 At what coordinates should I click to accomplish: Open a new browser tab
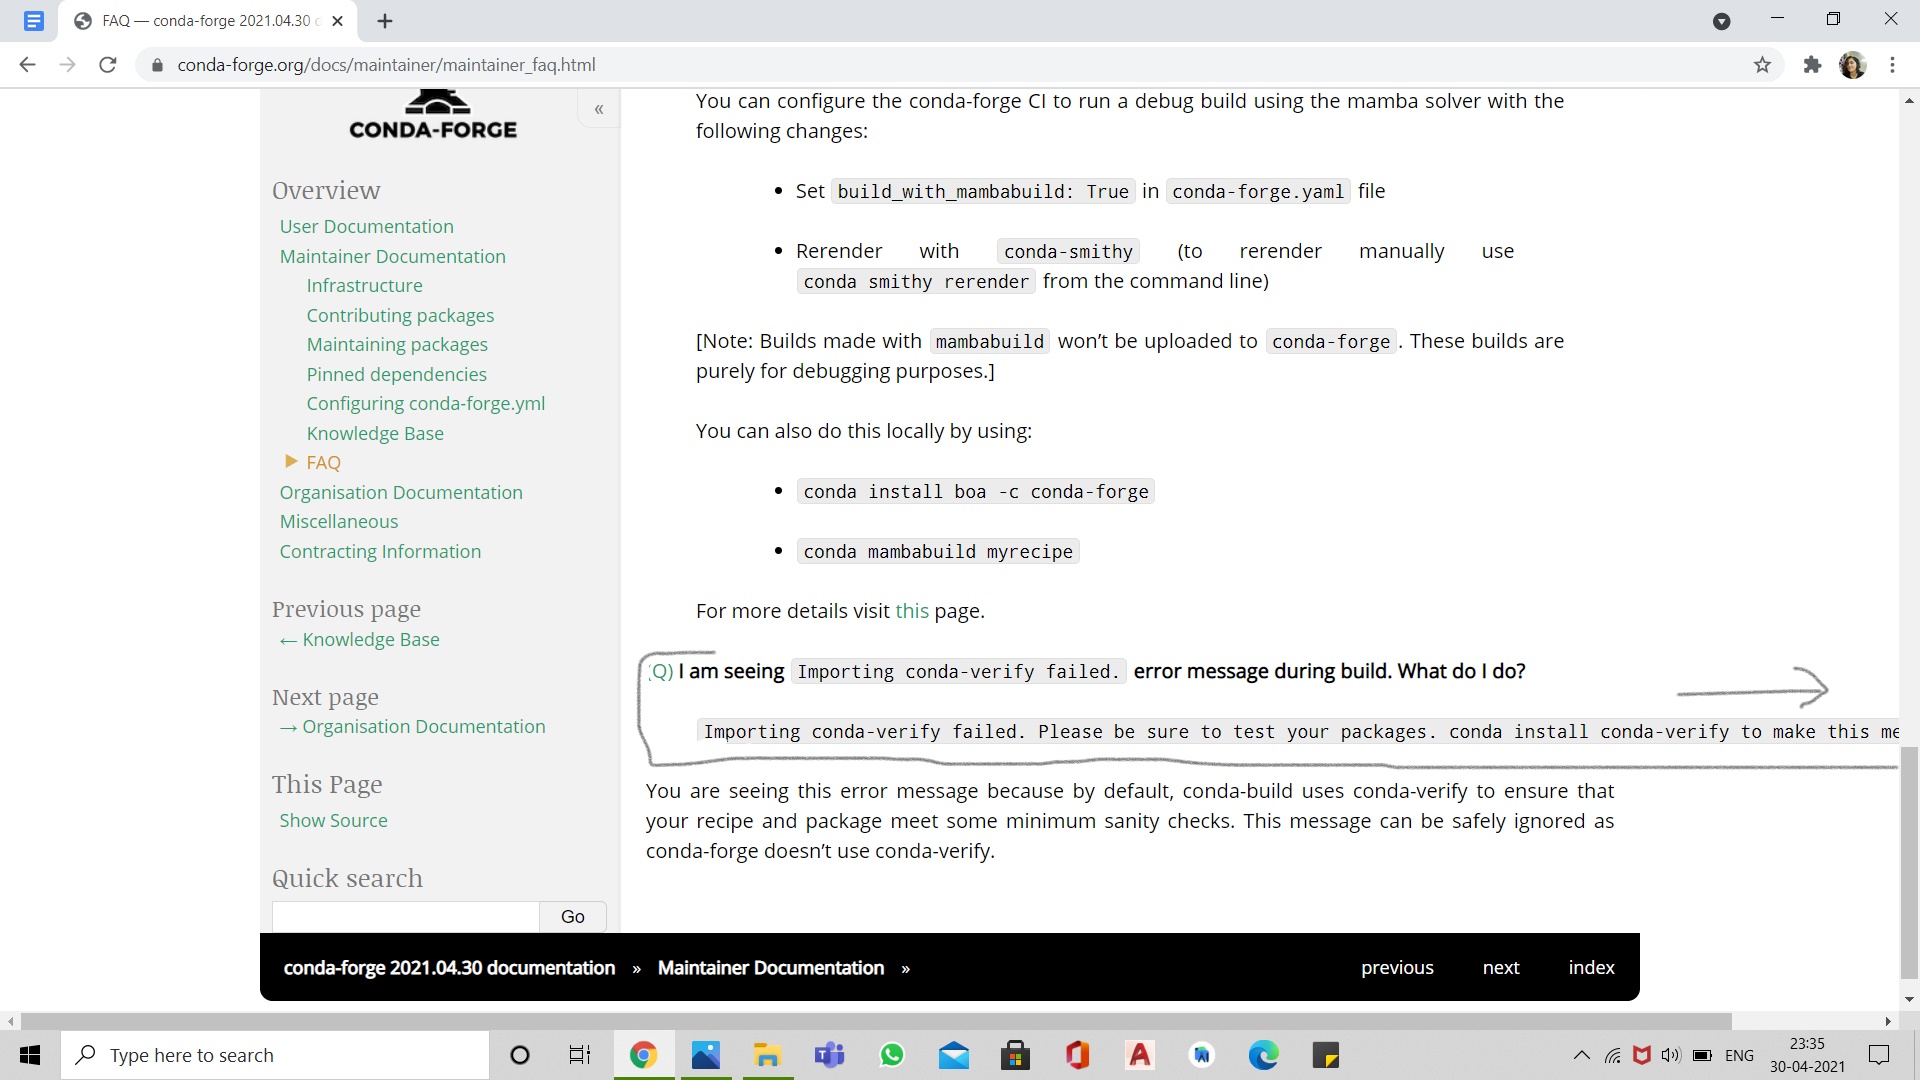(x=385, y=21)
